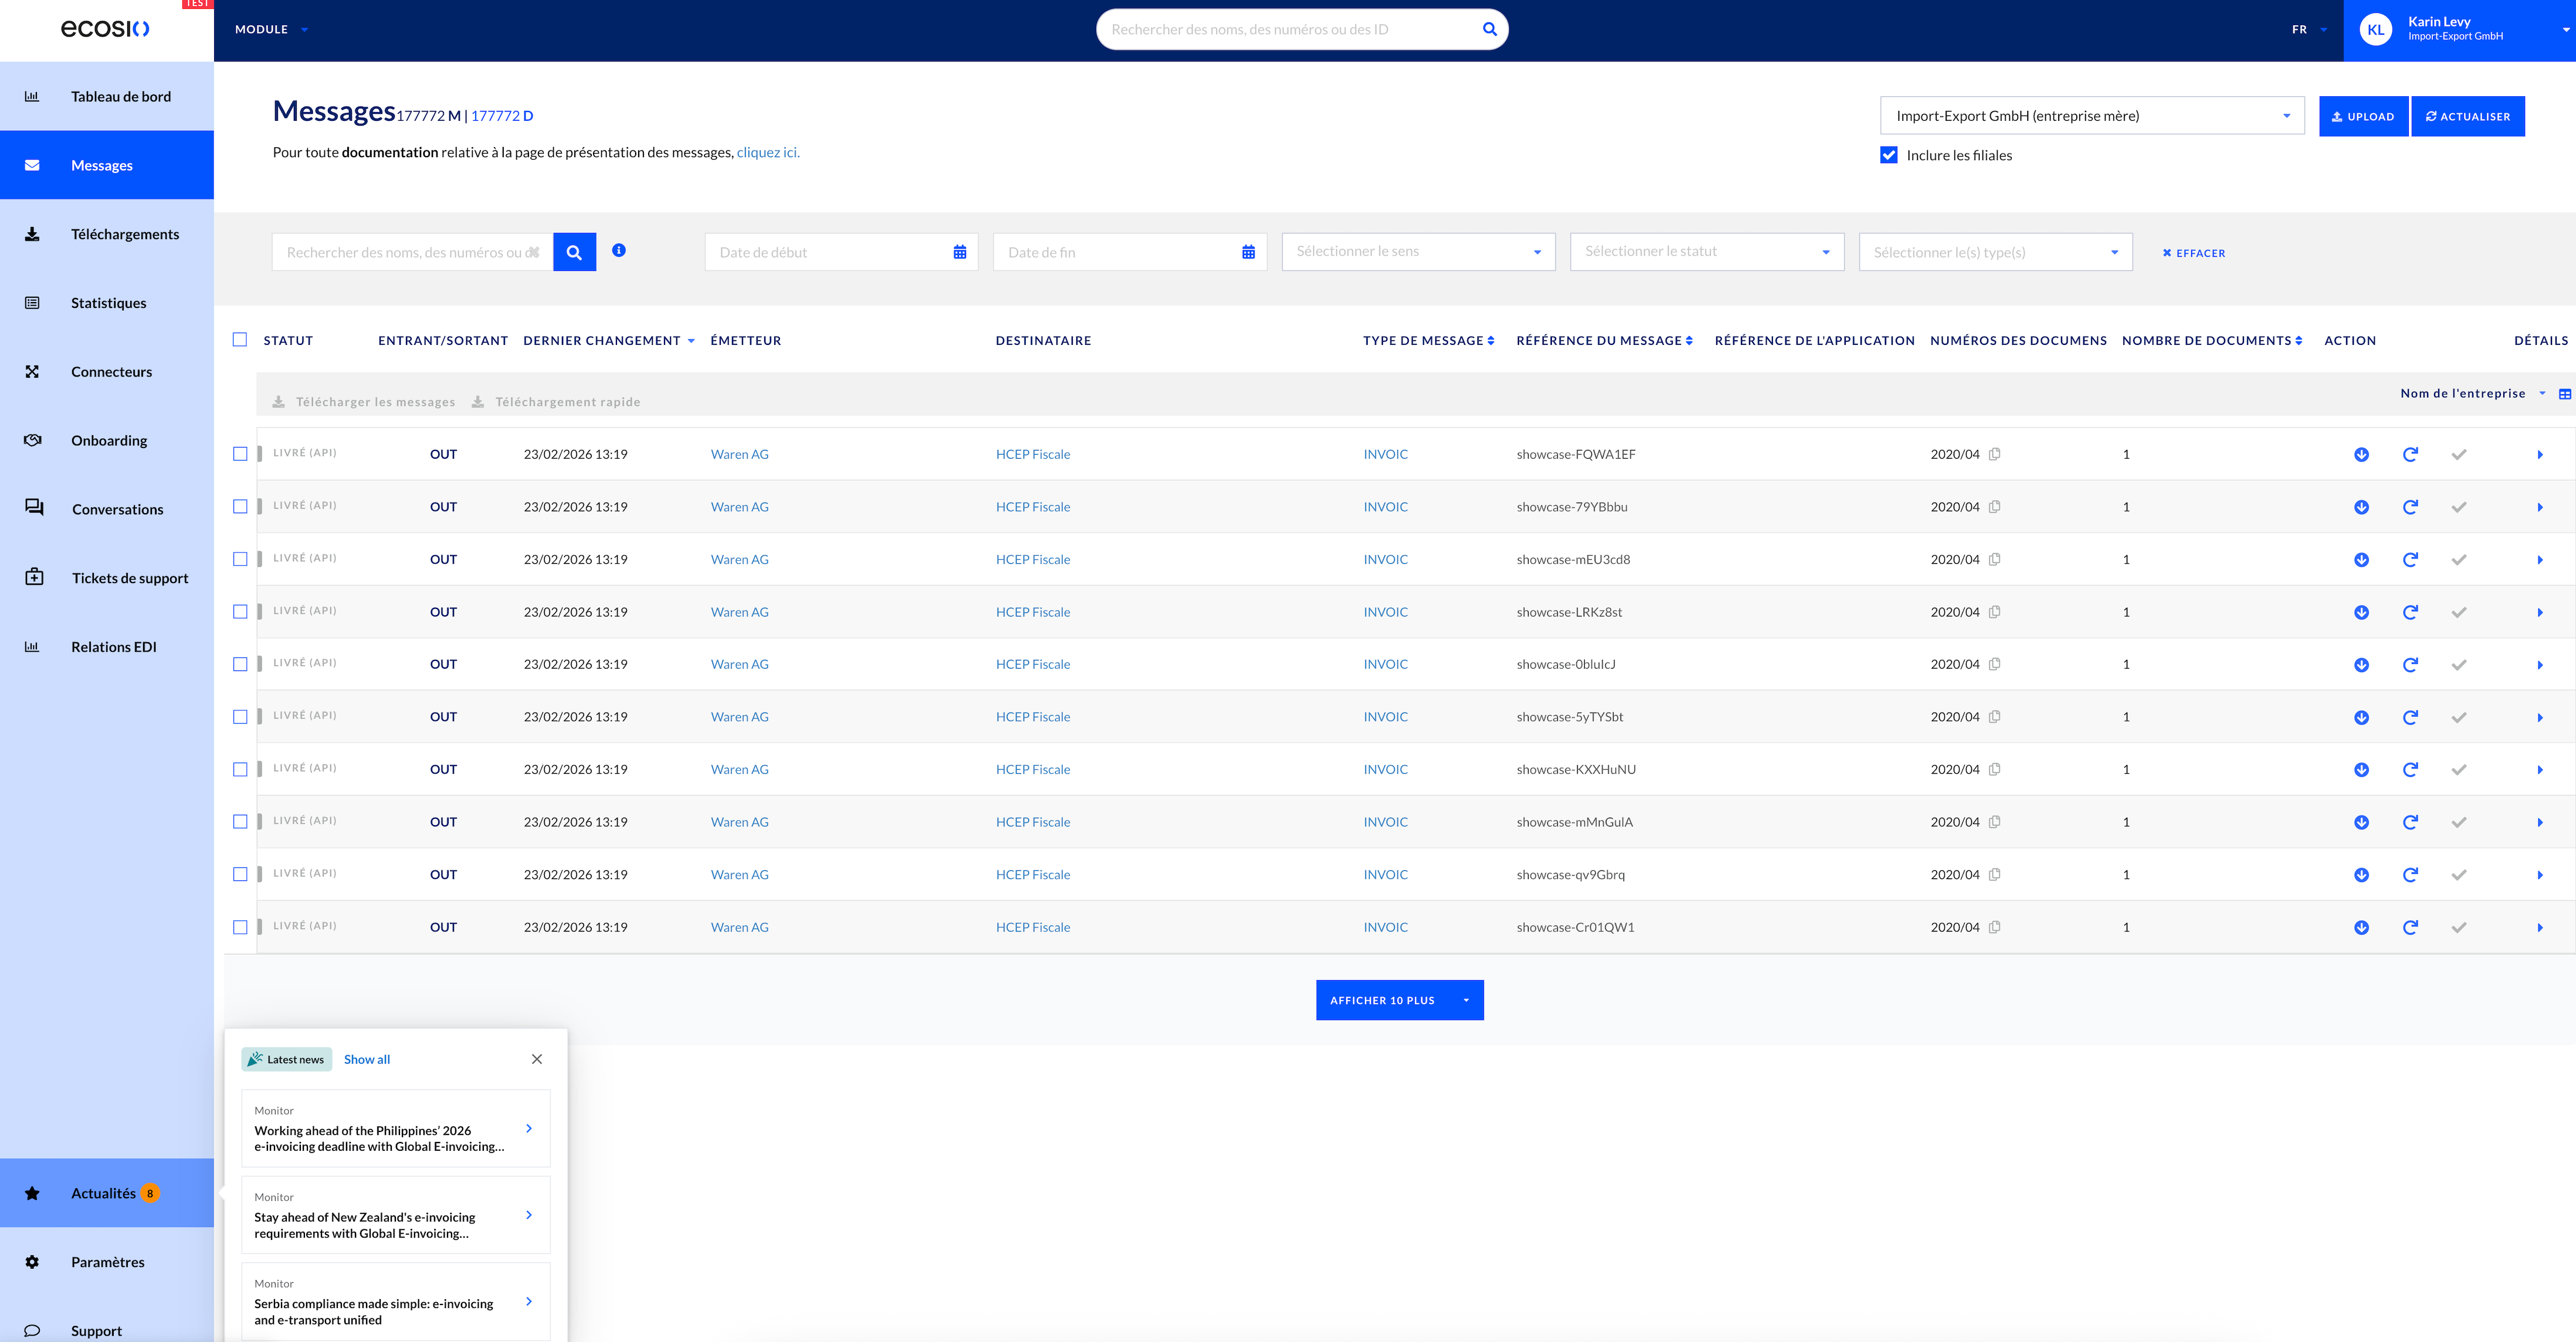
Task: Copy document number of showcase-FQWA1EF row
Action: [x=1994, y=454]
